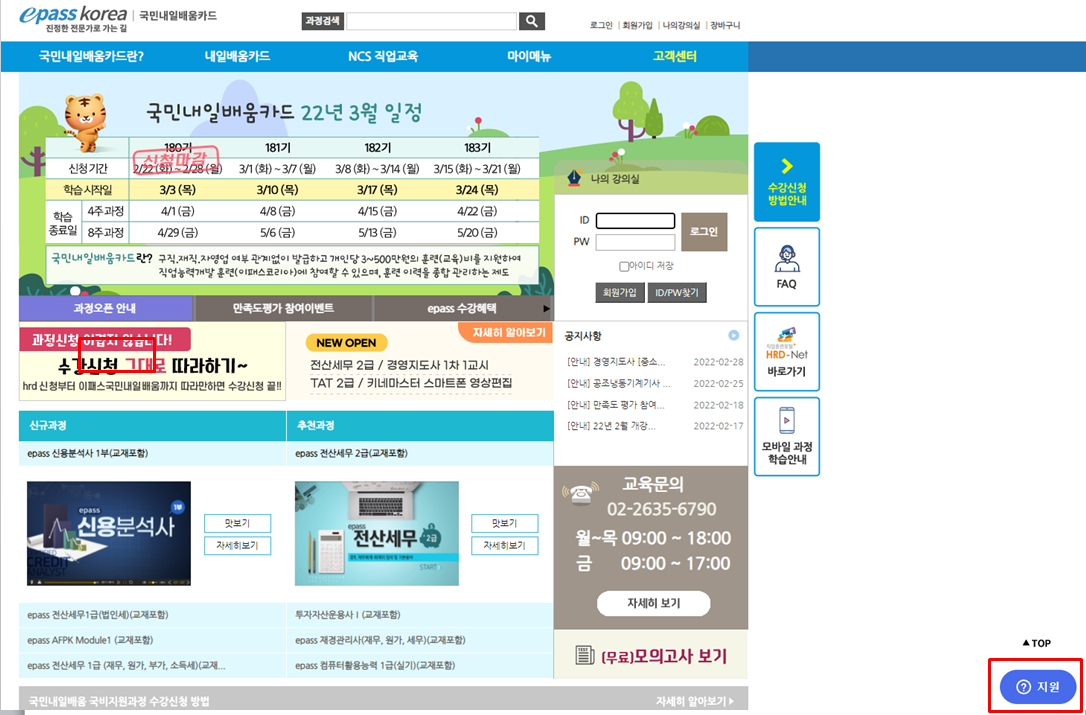
Task: Open the 지원 help chat button
Action: tap(1038, 687)
